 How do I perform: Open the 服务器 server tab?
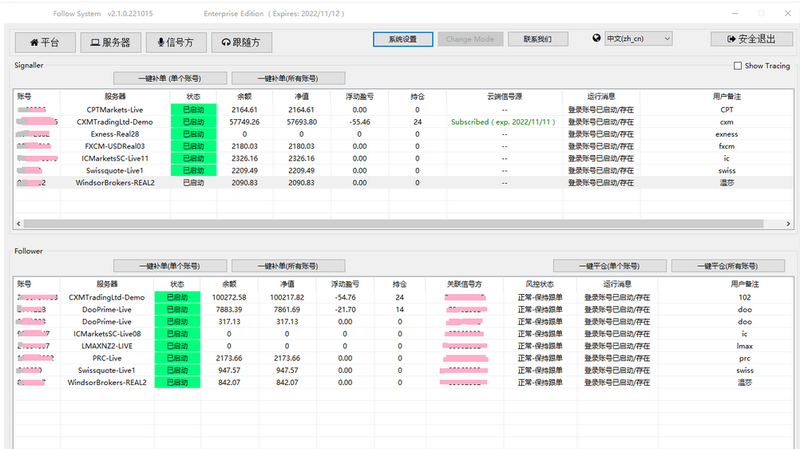coord(111,42)
